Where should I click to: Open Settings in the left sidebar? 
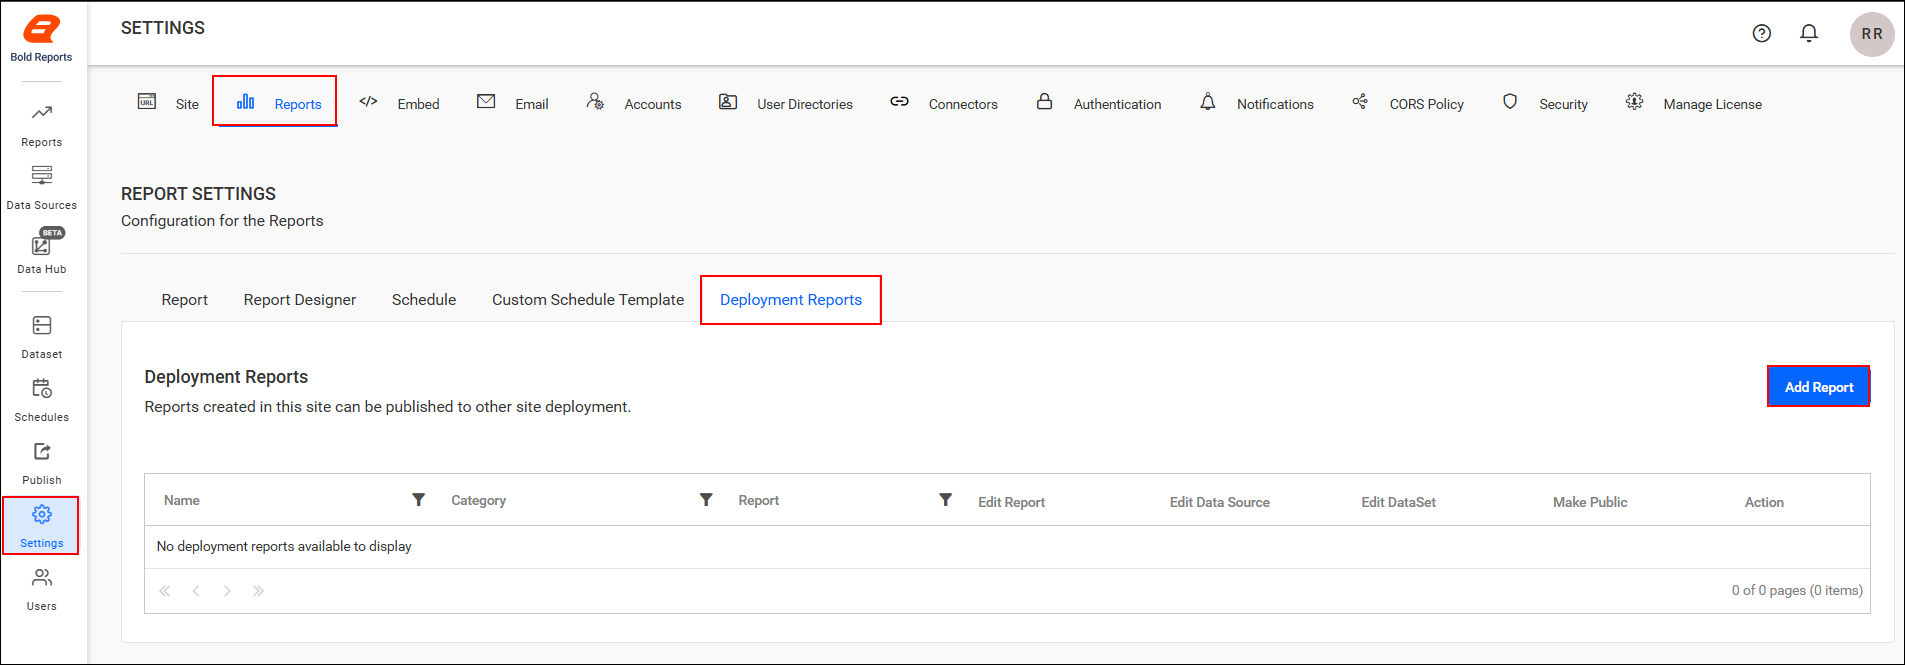click(x=42, y=526)
